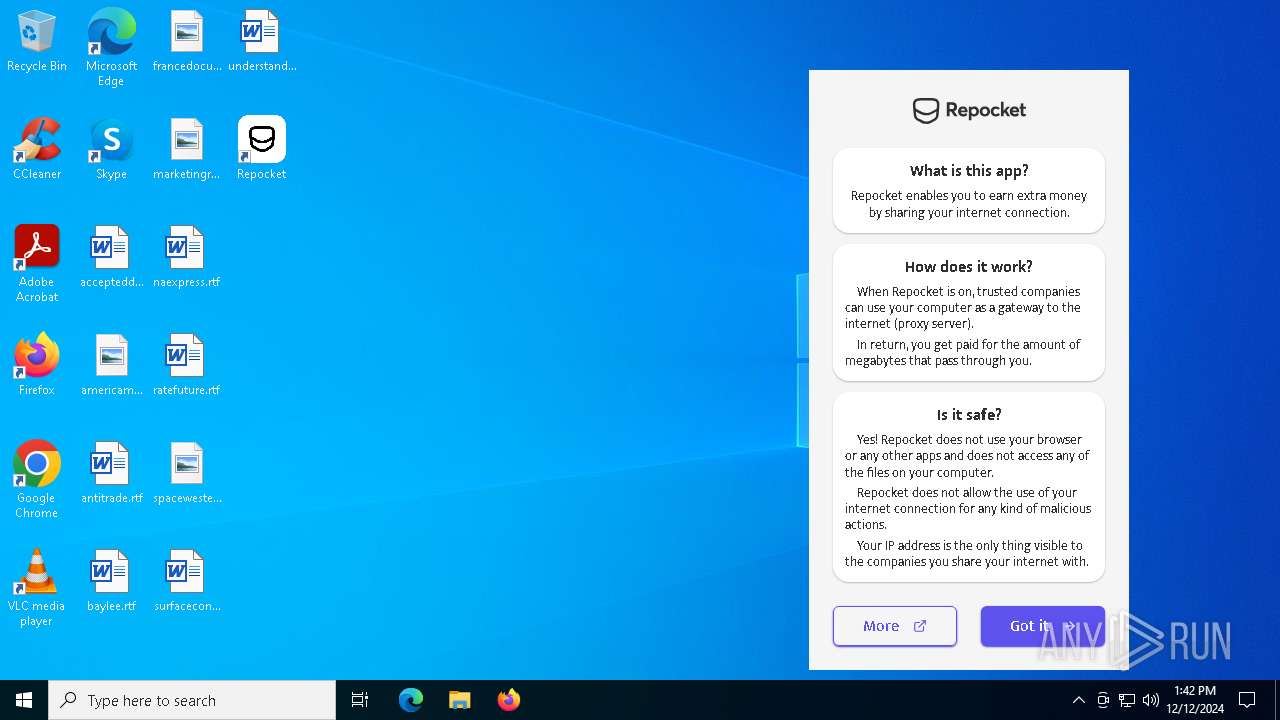The height and width of the screenshot is (720, 1280).
Task: Open File Explorer from the taskbar
Action: [460, 700]
